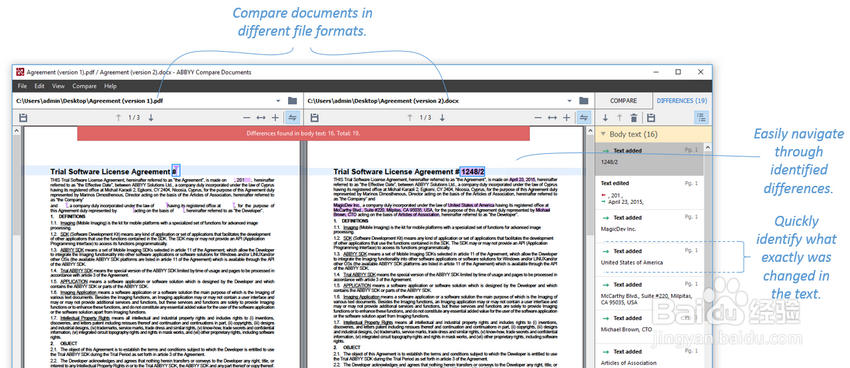Select the 'Text edited' April 23, 2015 difference

point(649,192)
